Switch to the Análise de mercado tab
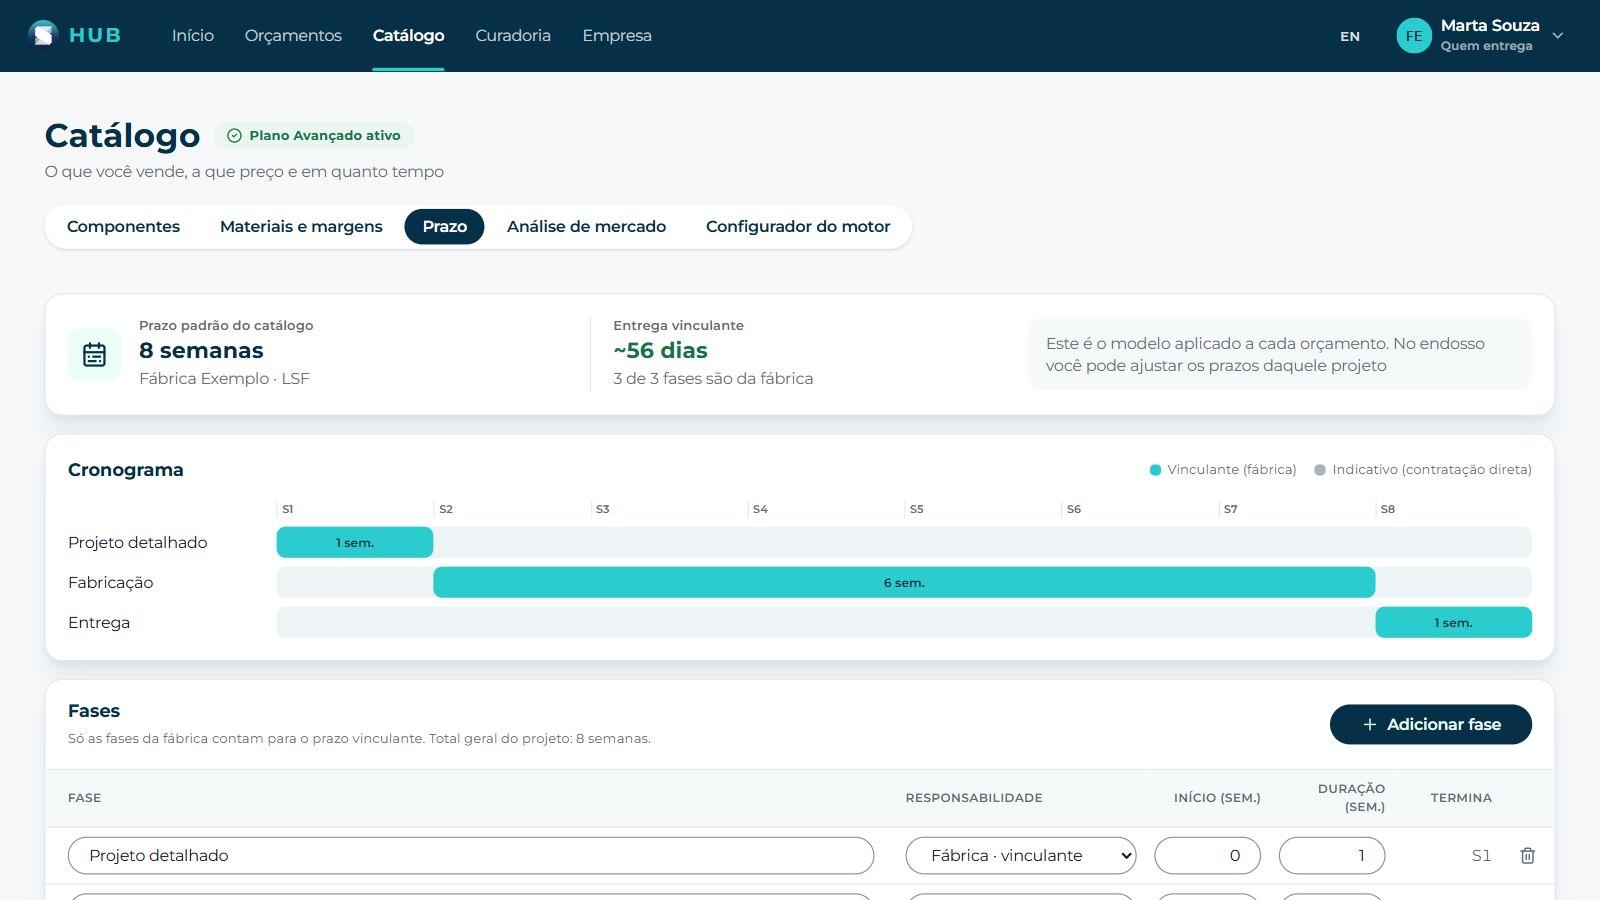1600x900 pixels. click(586, 227)
